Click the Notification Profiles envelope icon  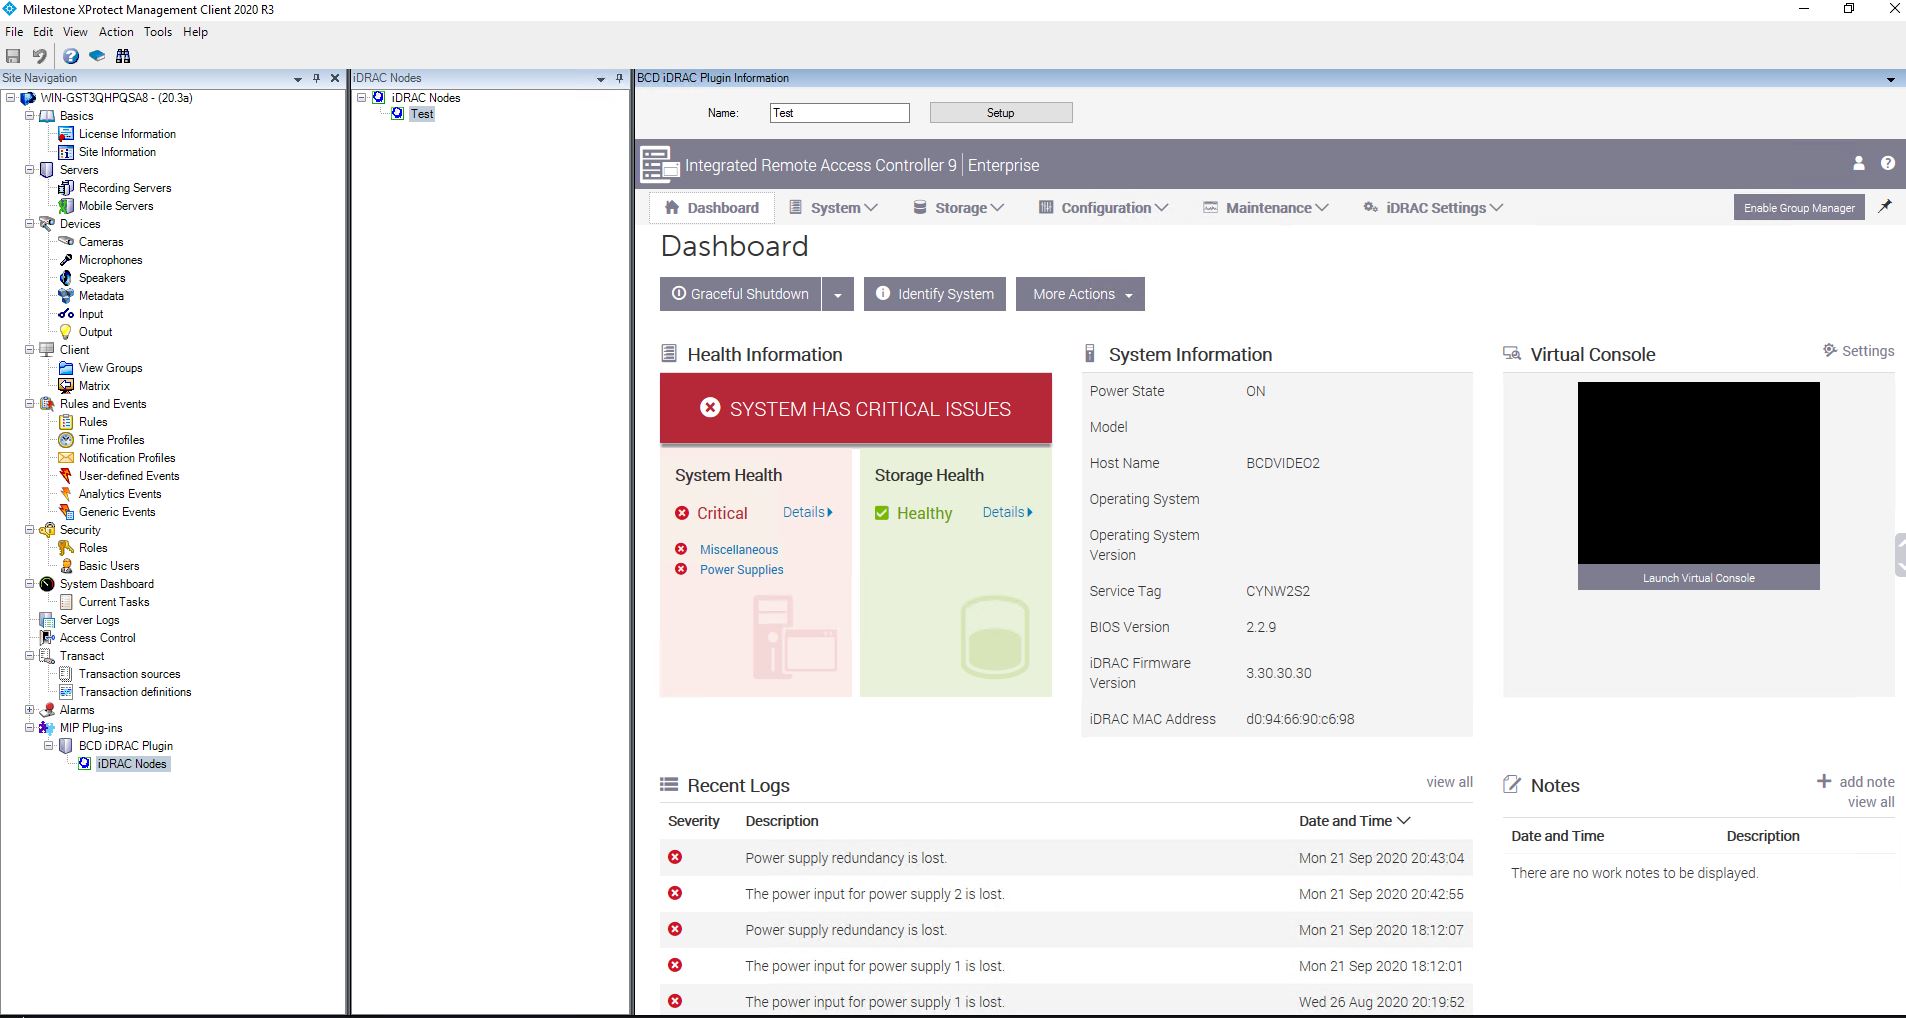click(x=66, y=458)
